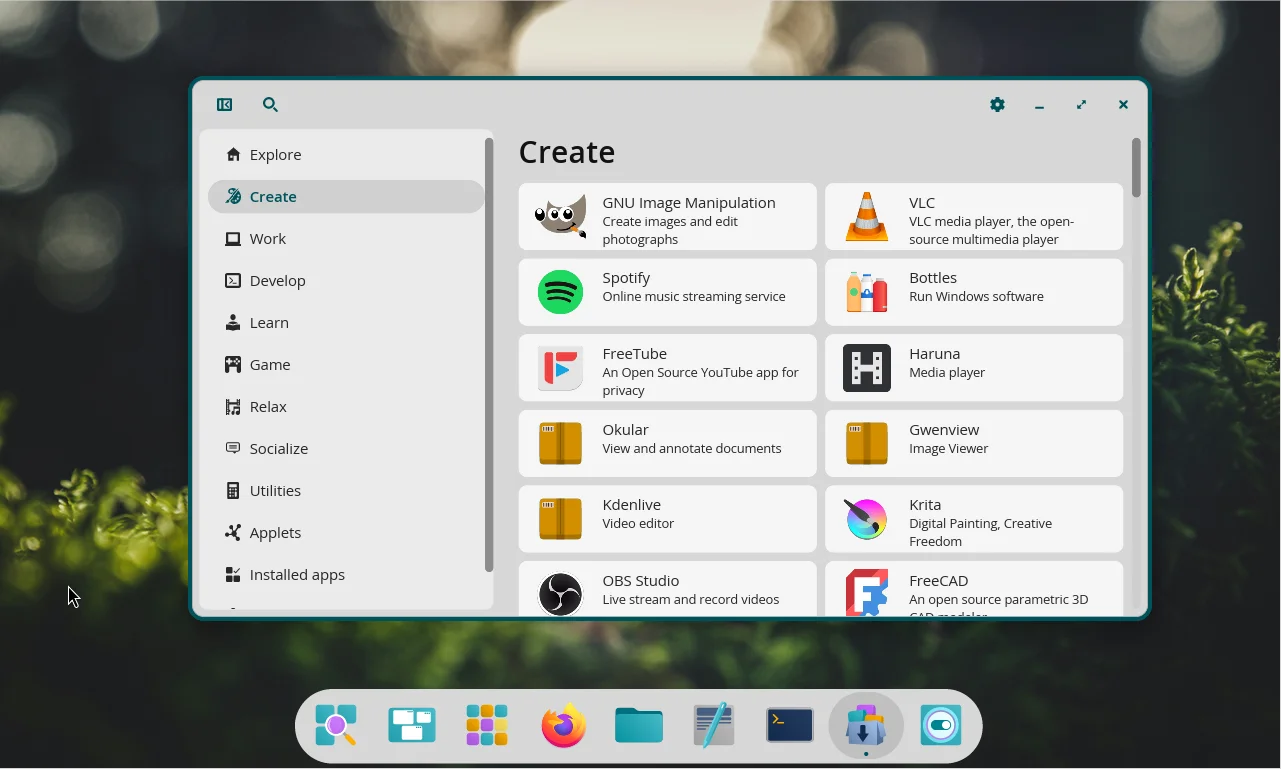Choose the Bottles app card
Screen dimensions: 1281x769
973,292
